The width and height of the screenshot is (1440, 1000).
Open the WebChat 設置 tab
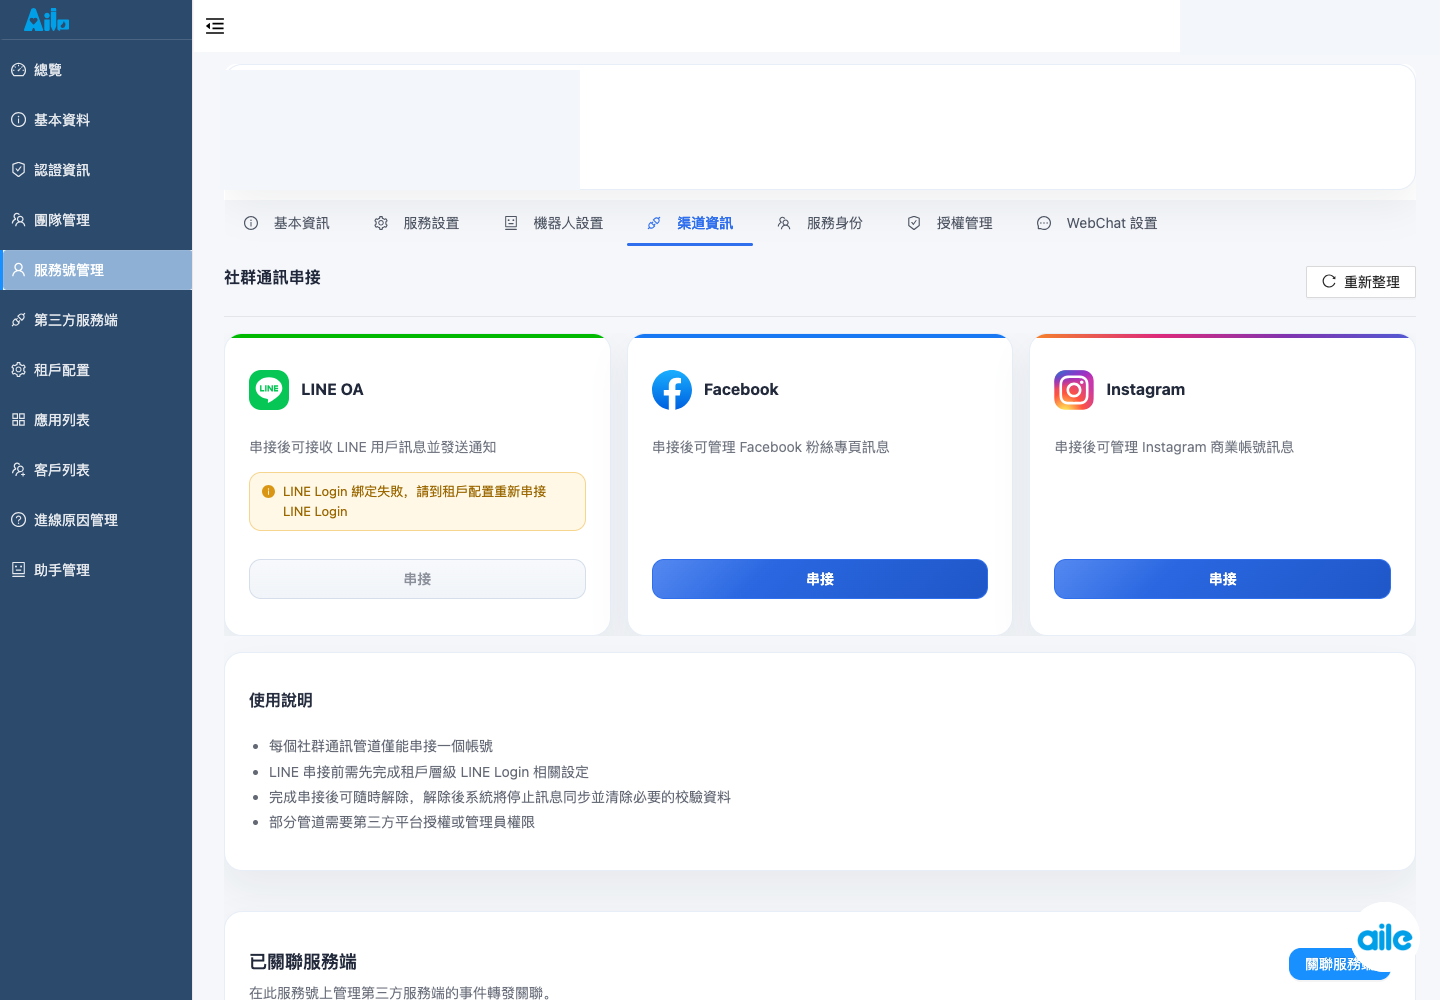(1097, 223)
